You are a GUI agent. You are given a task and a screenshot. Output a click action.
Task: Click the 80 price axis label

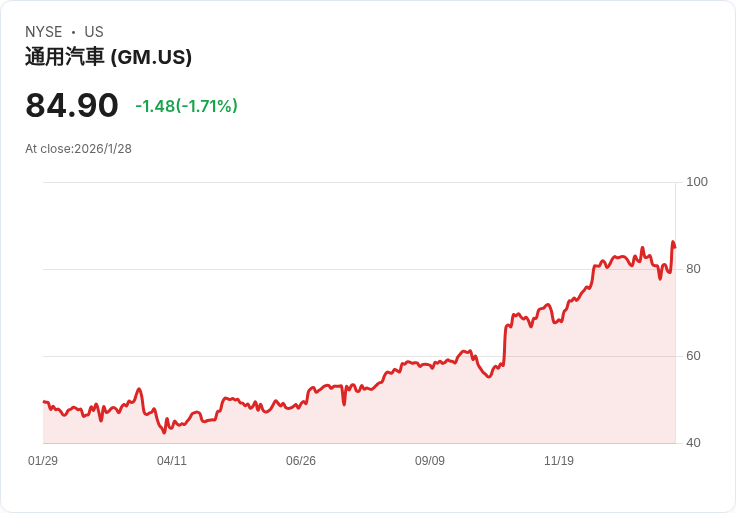pos(693,269)
